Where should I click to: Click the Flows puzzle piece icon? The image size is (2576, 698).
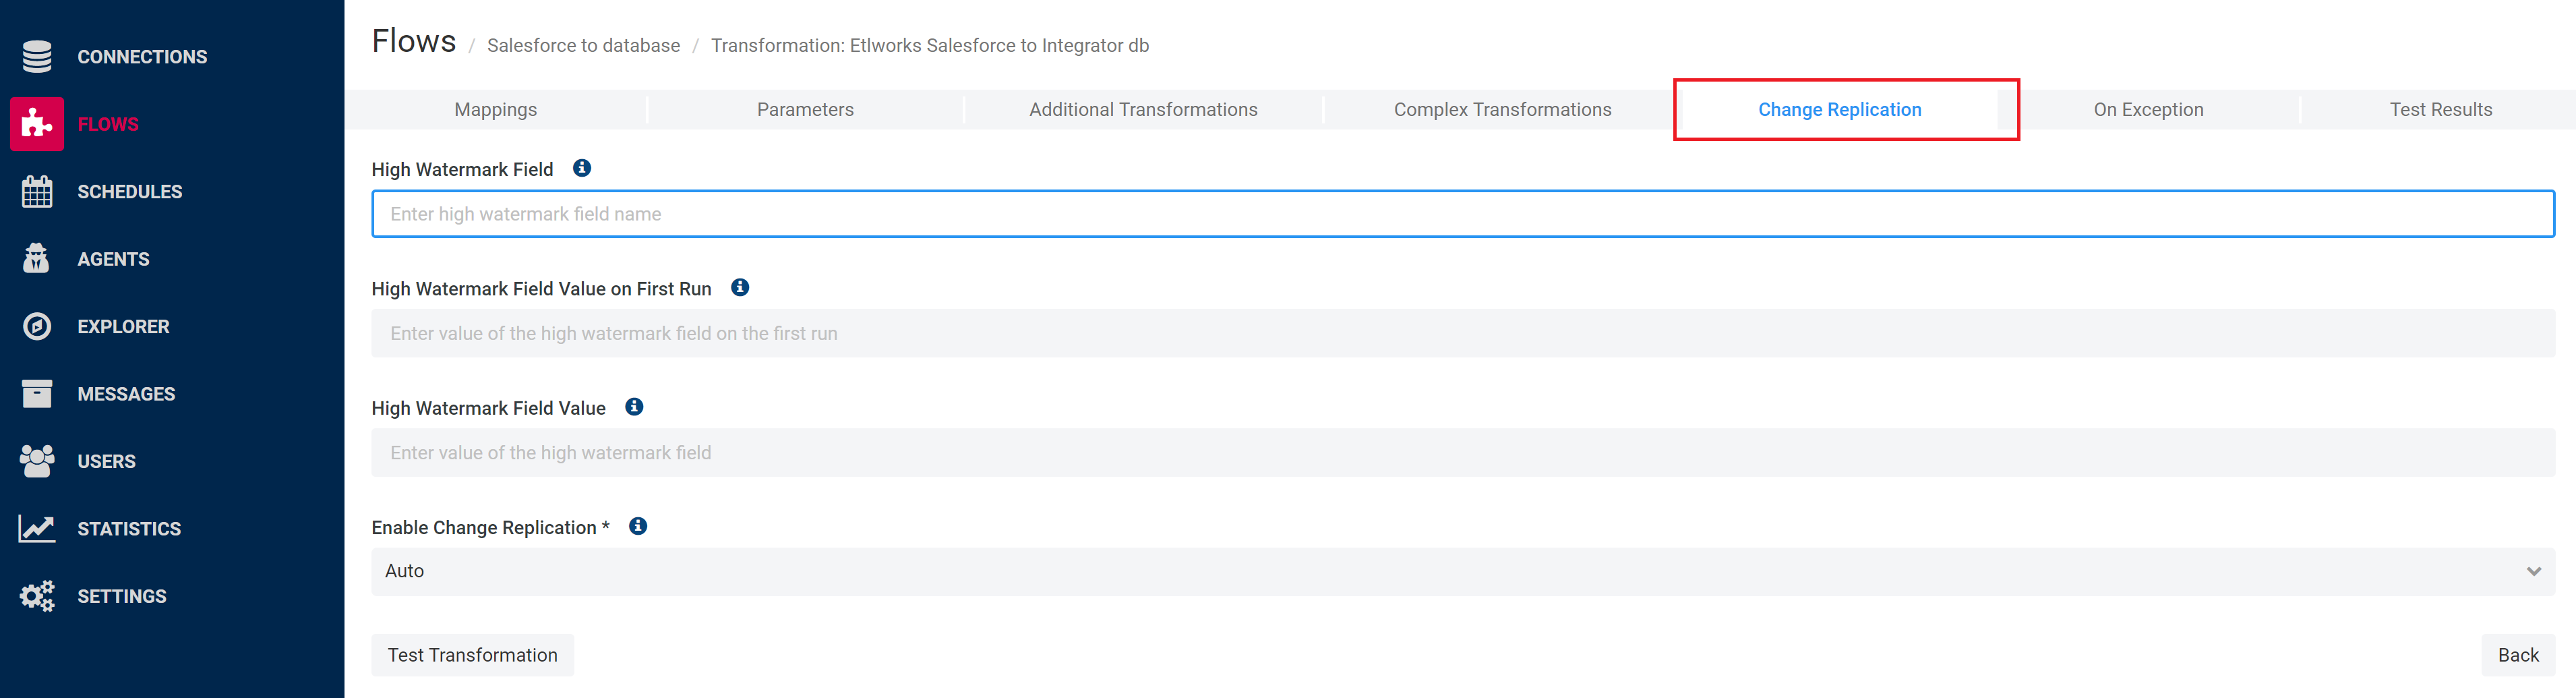(37, 124)
